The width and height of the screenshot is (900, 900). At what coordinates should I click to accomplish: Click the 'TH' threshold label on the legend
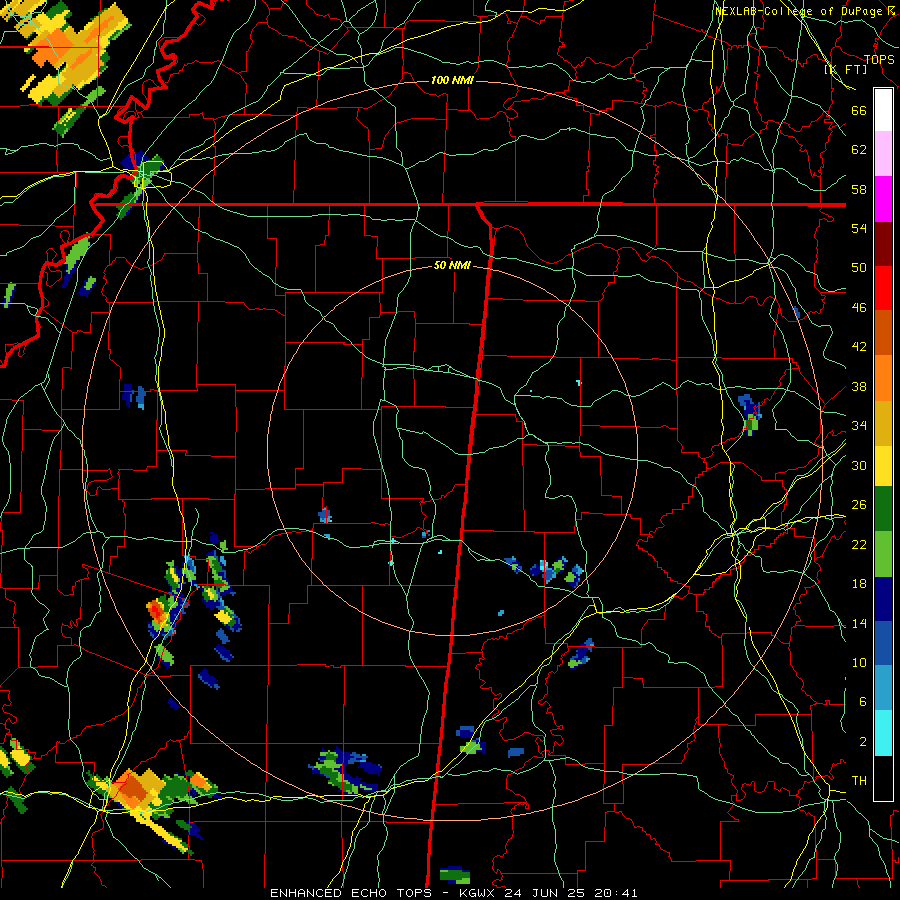(859, 781)
